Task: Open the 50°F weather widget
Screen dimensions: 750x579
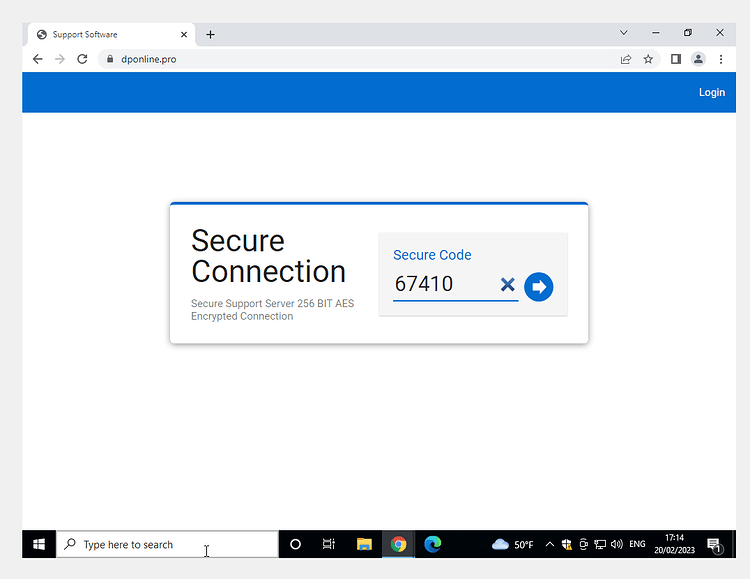Action: click(512, 544)
